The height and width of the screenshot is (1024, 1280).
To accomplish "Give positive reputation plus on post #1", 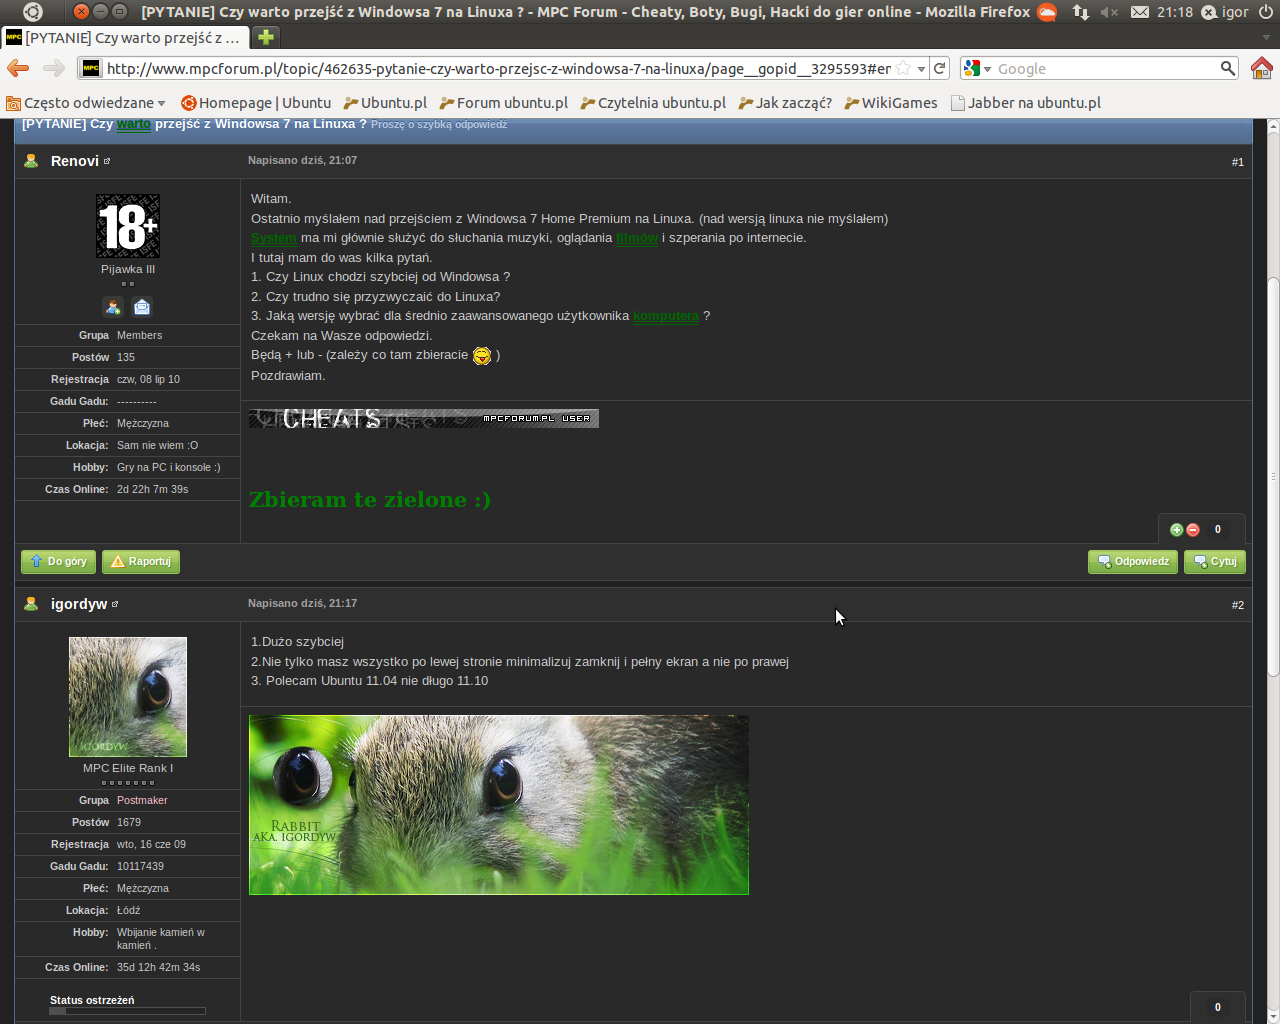I will [1176, 530].
